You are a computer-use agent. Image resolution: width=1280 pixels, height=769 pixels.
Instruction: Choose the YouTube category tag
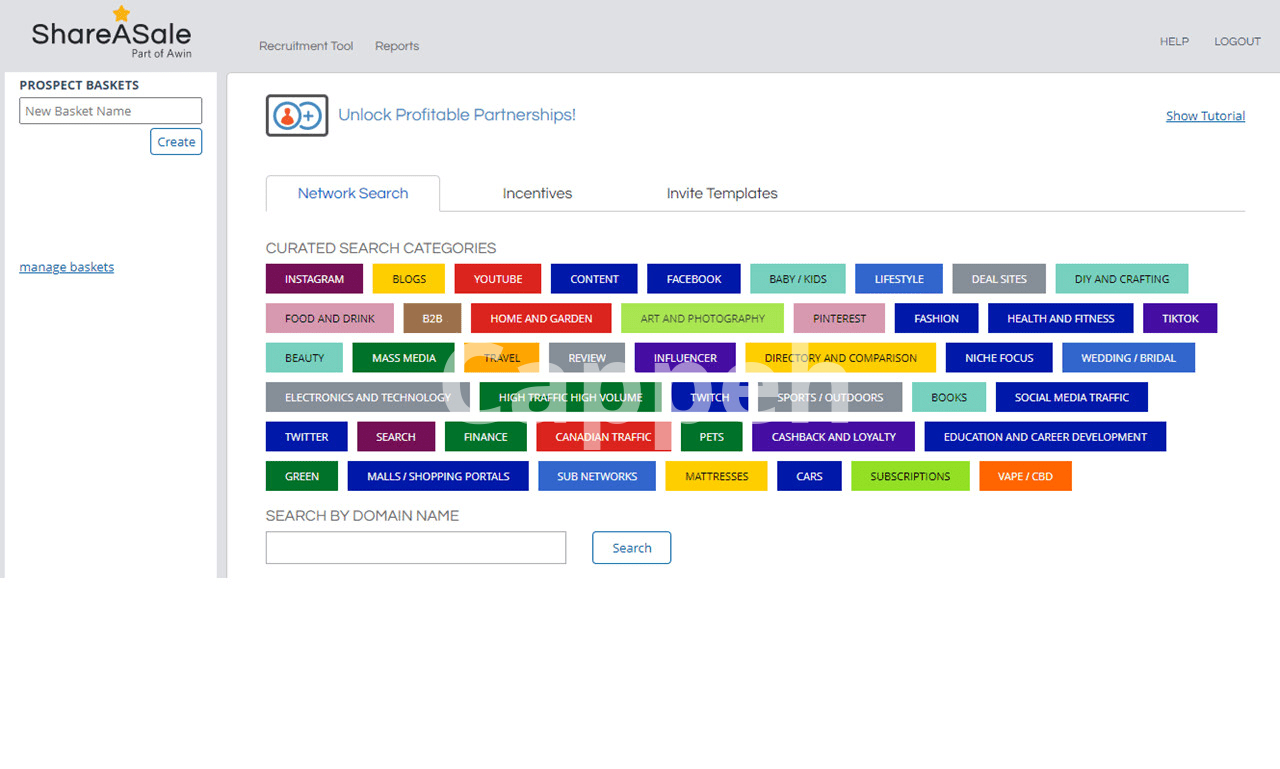tap(498, 279)
